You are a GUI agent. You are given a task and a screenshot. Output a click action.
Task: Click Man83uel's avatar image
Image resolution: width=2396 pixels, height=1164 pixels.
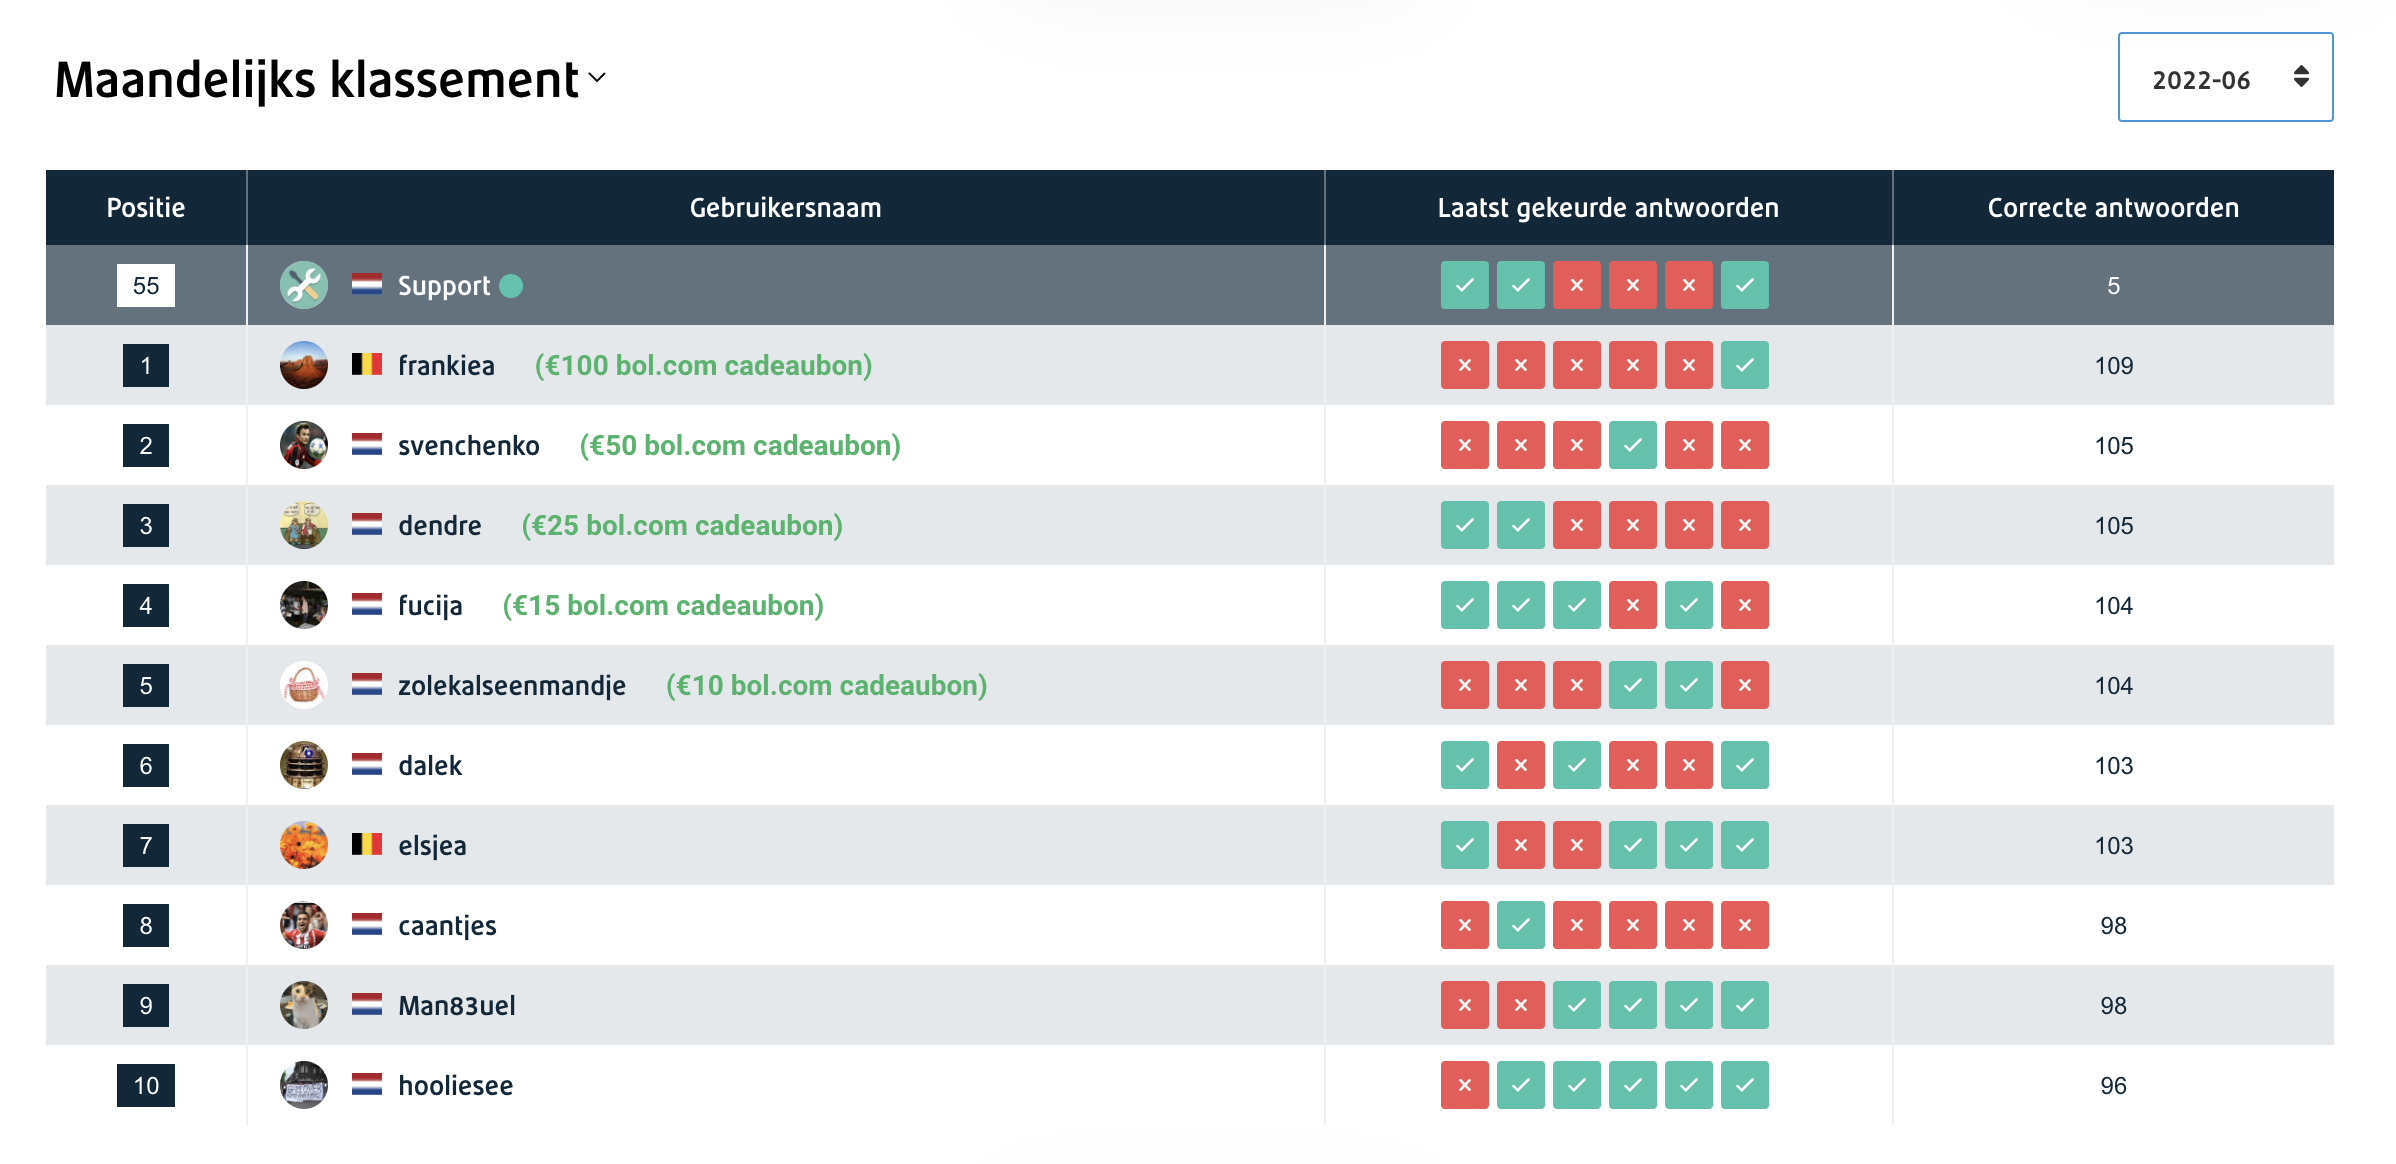coord(304,1005)
